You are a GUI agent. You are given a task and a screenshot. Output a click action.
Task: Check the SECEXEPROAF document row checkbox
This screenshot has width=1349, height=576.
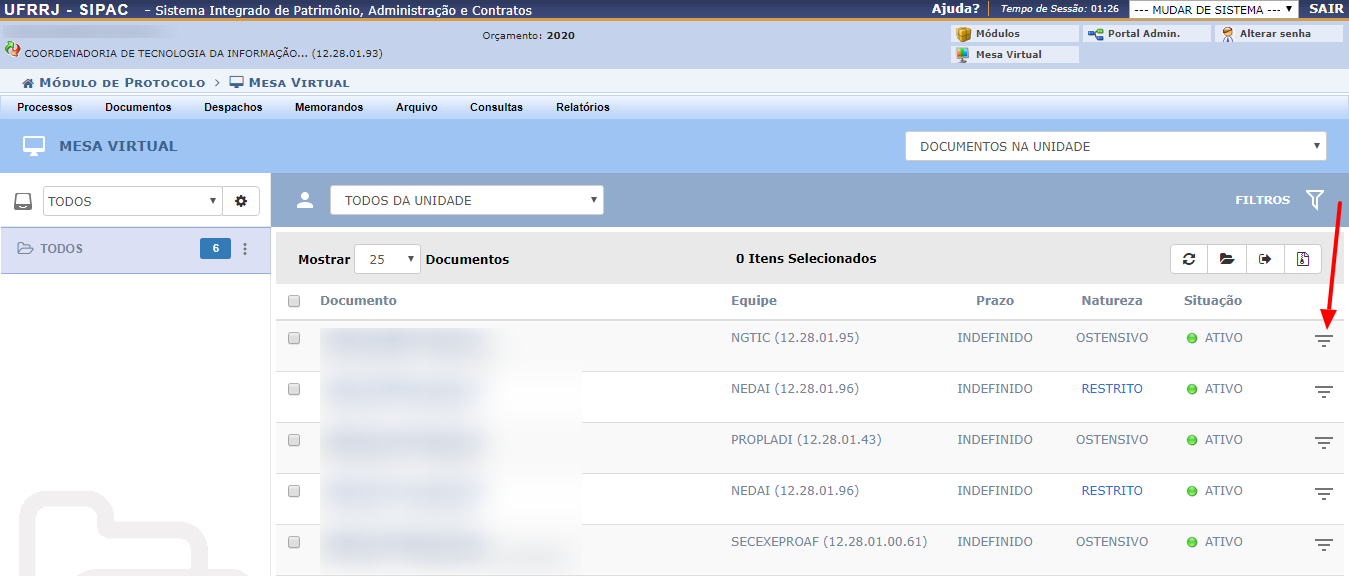(x=294, y=542)
